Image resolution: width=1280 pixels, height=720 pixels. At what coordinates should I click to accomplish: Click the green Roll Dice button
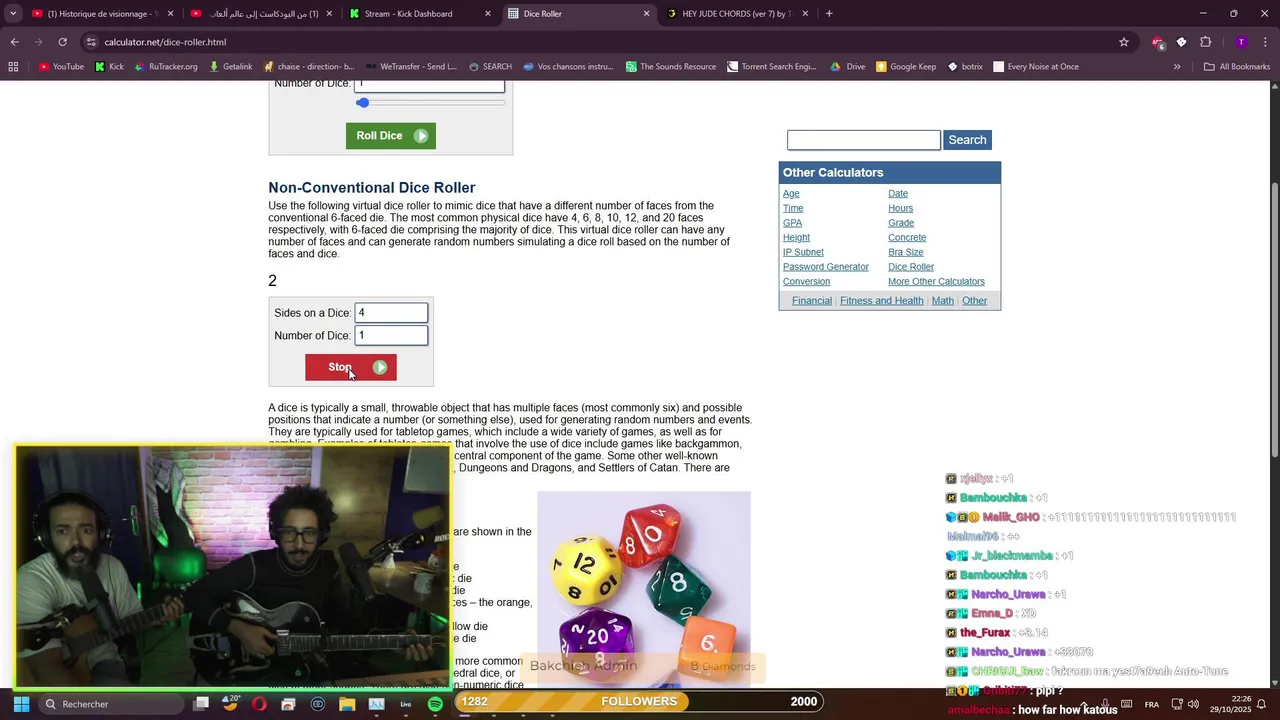pos(391,136)
